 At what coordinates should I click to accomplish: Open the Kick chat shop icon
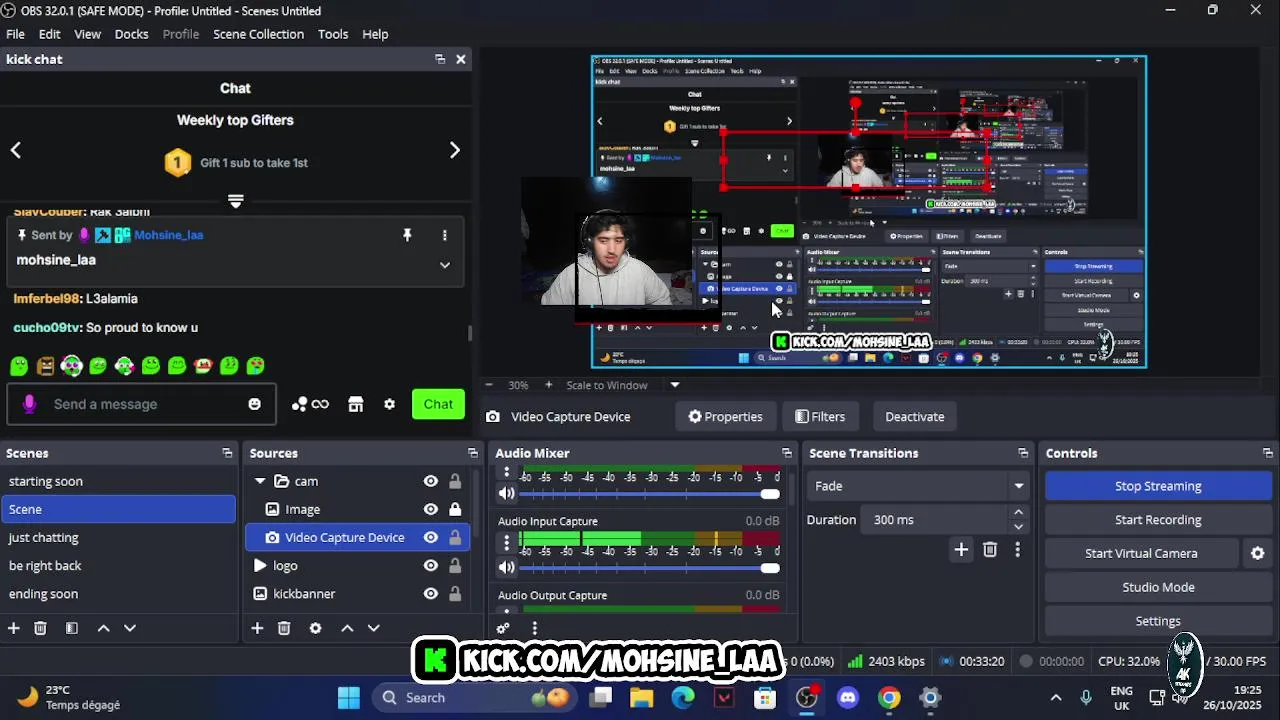[x=355, y=404]
